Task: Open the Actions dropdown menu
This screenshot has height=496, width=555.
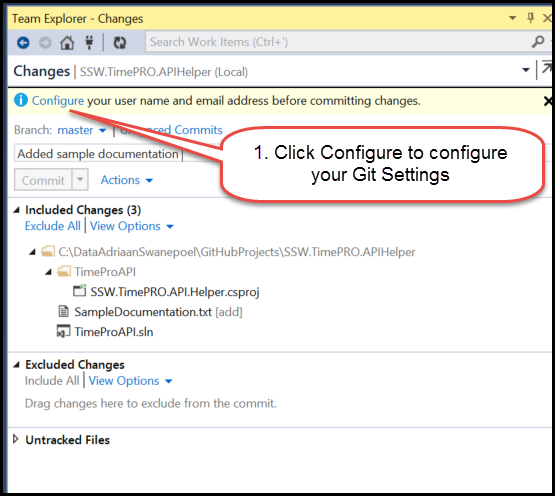Action: pyautogui.click(x=127, y=180)
